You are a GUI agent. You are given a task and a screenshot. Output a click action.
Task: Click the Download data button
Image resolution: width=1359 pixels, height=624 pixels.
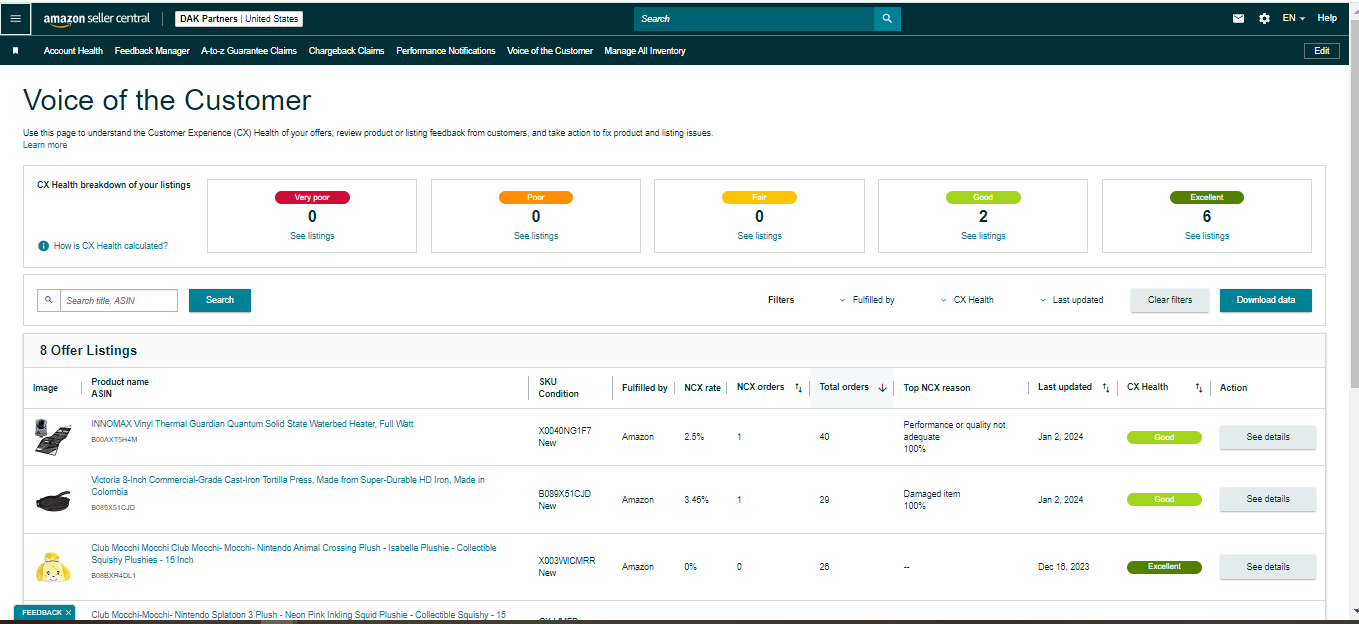click(x=1266, y=300)
